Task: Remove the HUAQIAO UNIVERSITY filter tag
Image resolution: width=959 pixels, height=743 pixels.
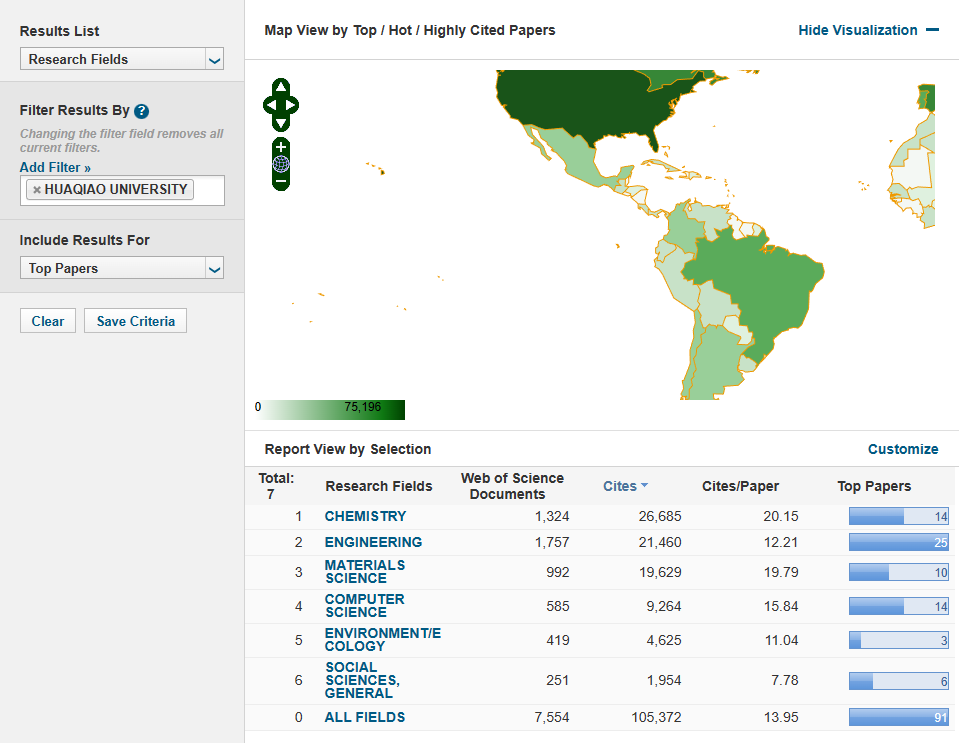Action: click(37, 190)
